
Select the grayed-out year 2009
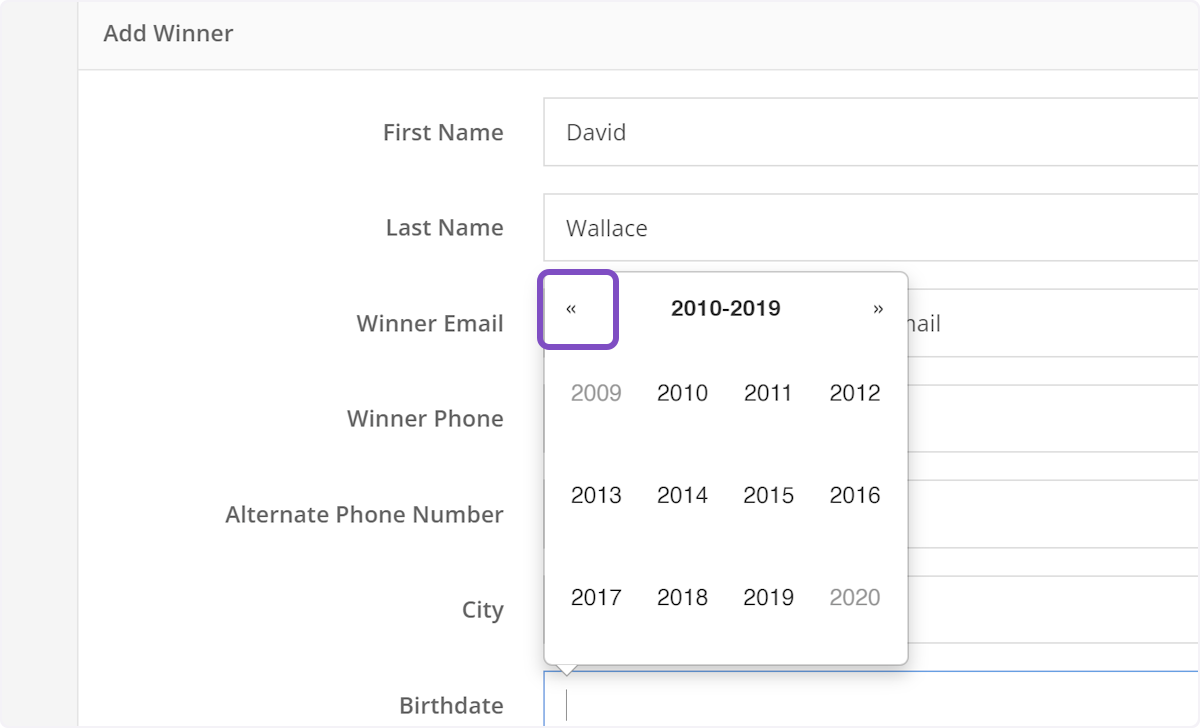click(596, 393)
